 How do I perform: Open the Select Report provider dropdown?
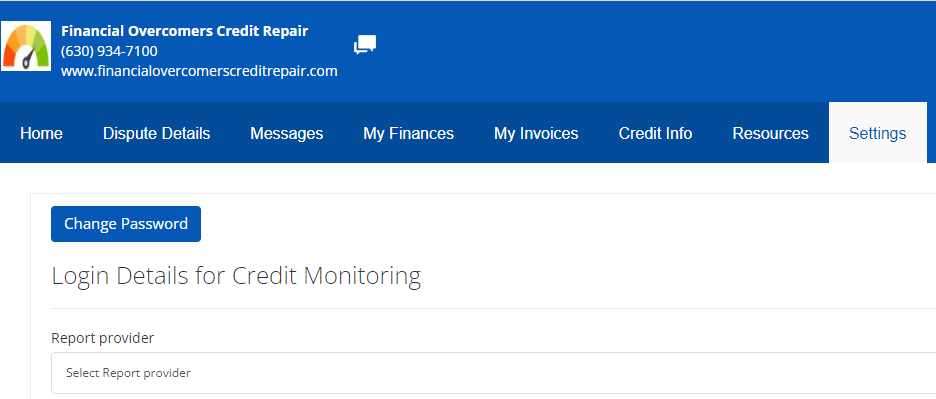(493, 373)
